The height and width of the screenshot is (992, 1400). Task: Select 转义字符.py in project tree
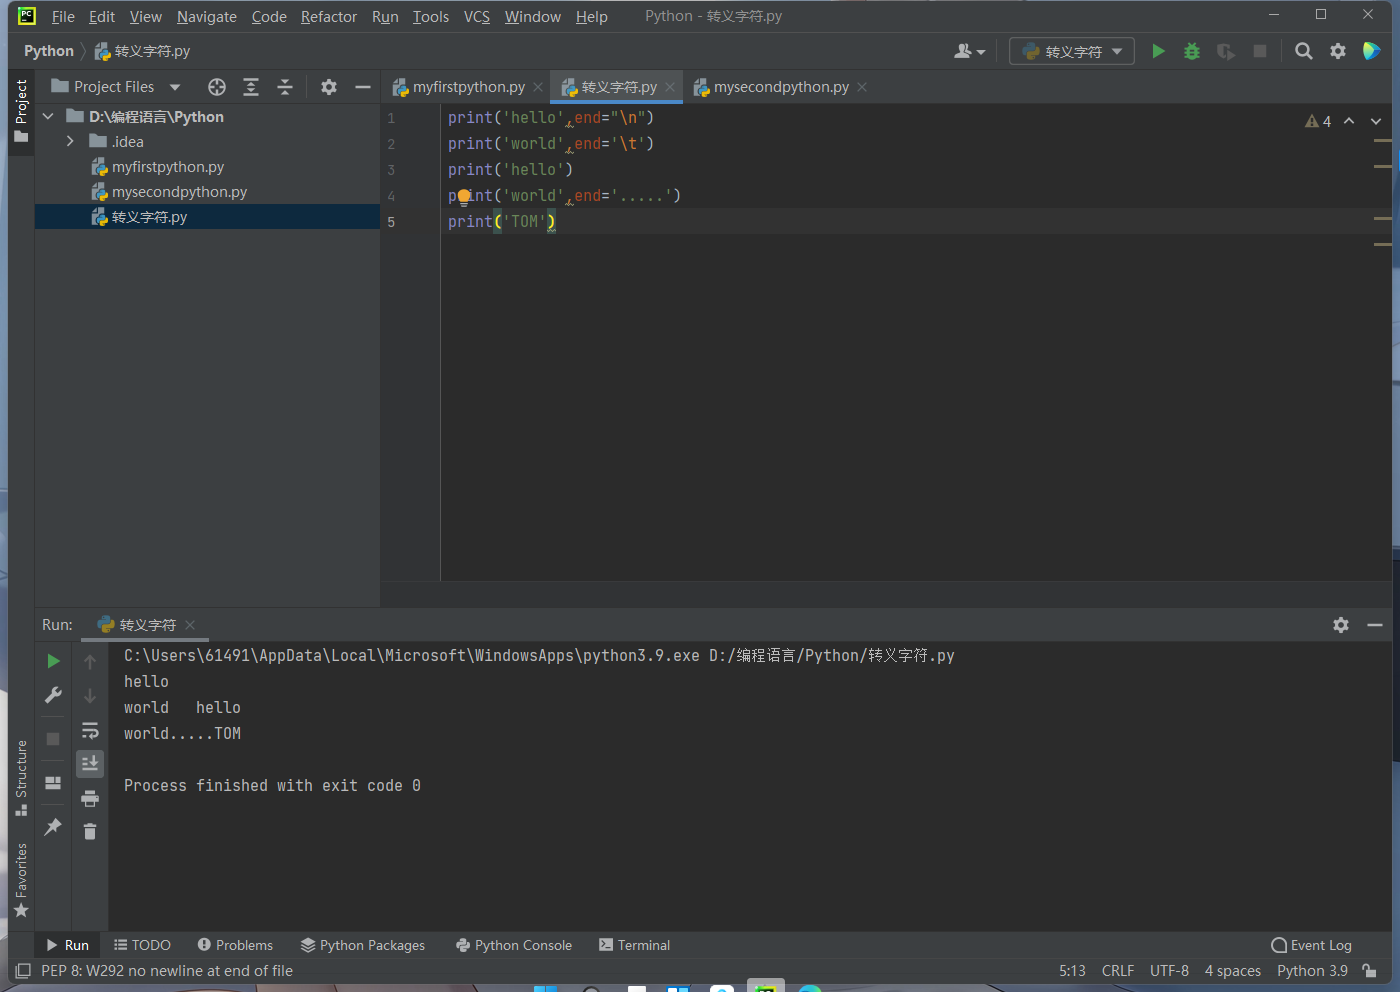click(149, 217)
